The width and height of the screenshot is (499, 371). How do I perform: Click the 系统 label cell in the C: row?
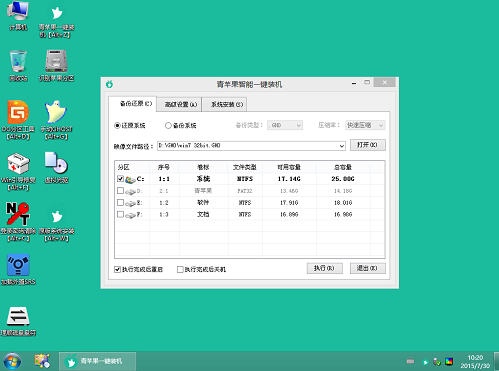(x=203, y=179)
